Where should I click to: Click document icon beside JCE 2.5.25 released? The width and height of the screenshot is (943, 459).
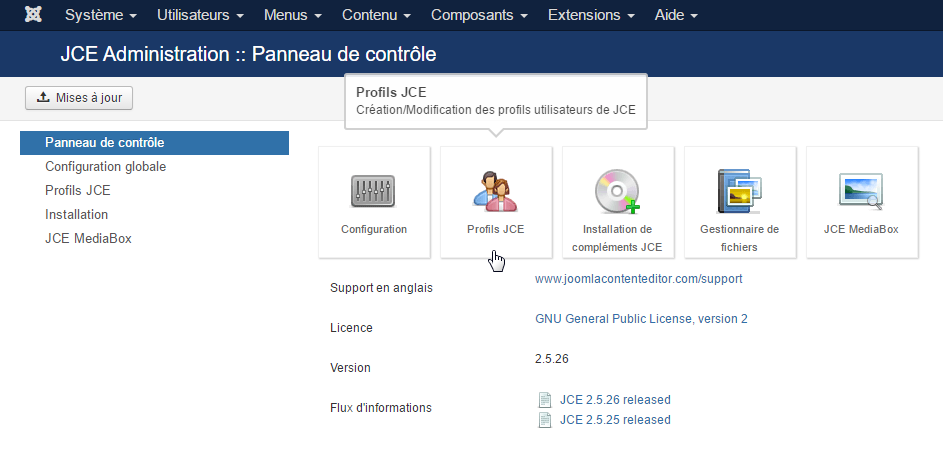click(544, 420)
